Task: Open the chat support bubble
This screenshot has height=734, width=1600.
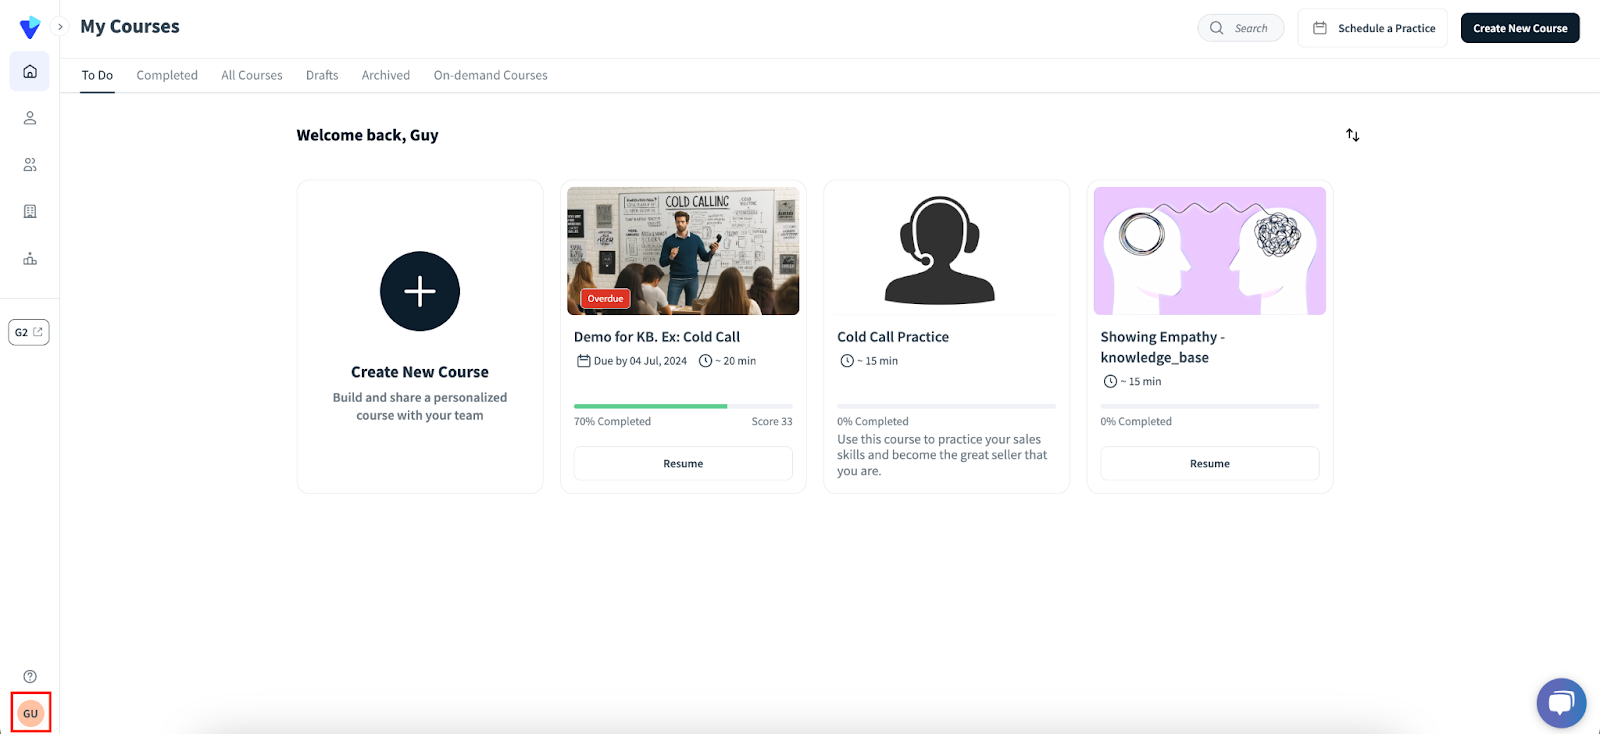Action: pyautogui.click(x=1561, y=703)
